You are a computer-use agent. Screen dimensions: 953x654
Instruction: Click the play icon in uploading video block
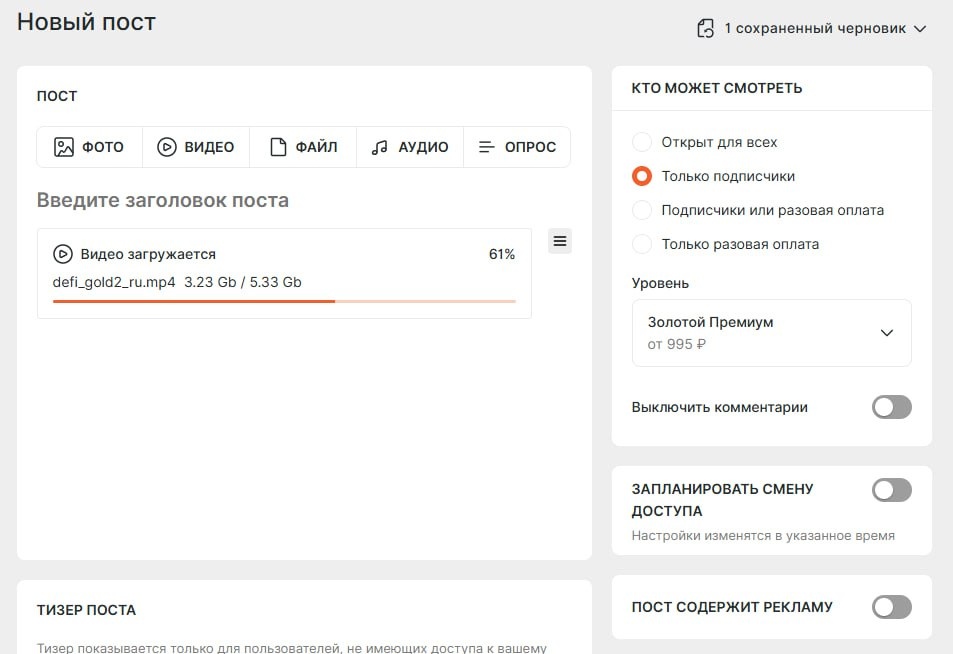[63, 254]
